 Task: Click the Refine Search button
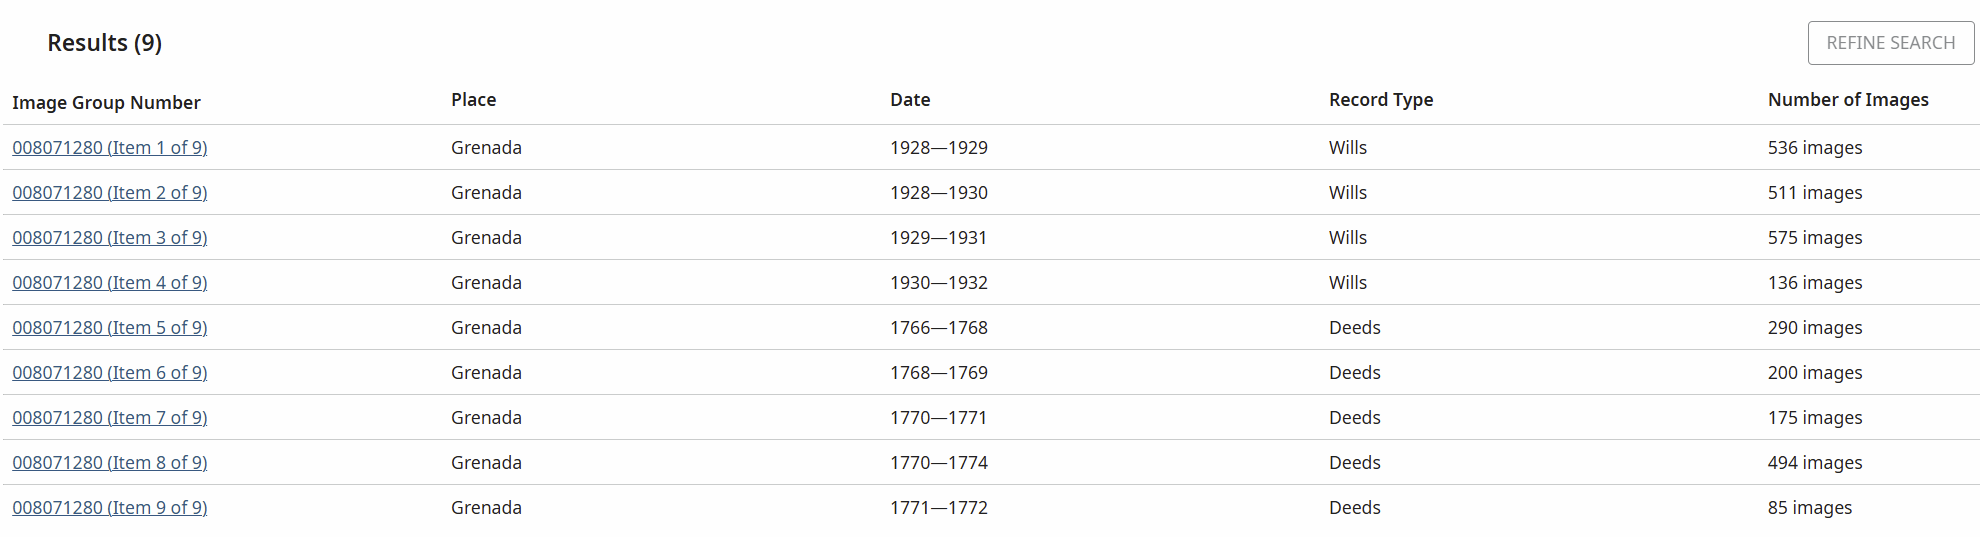coord(1890,43)
